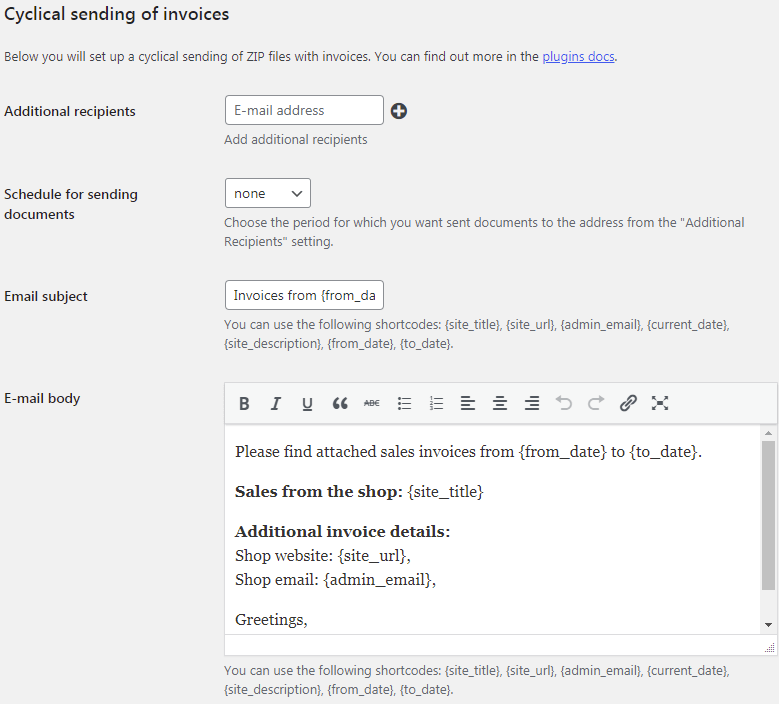779x704 pixels.
Task: Toggle underline in editor toolbar
Action: pyautogui.click(x=308, y=404)
